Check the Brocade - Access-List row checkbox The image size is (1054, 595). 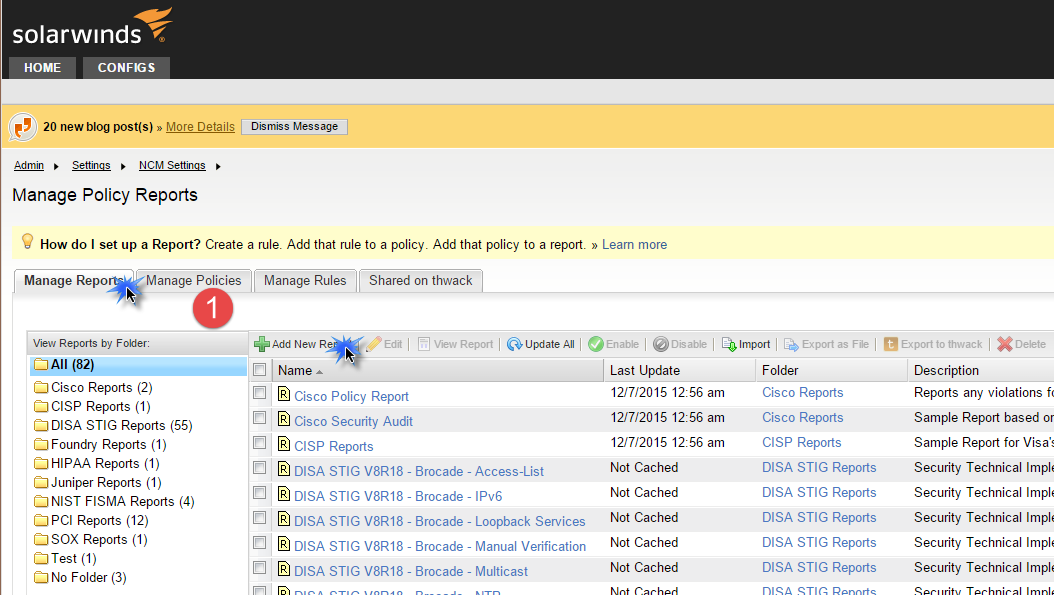(259, 467)
